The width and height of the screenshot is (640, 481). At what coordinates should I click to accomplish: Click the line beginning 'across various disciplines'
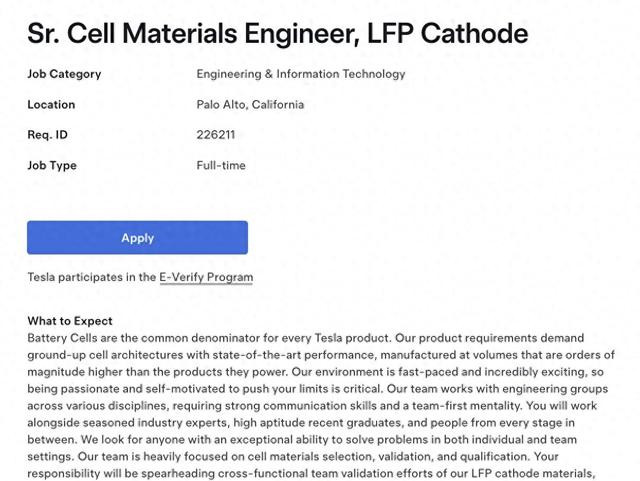tap(312, 406)
